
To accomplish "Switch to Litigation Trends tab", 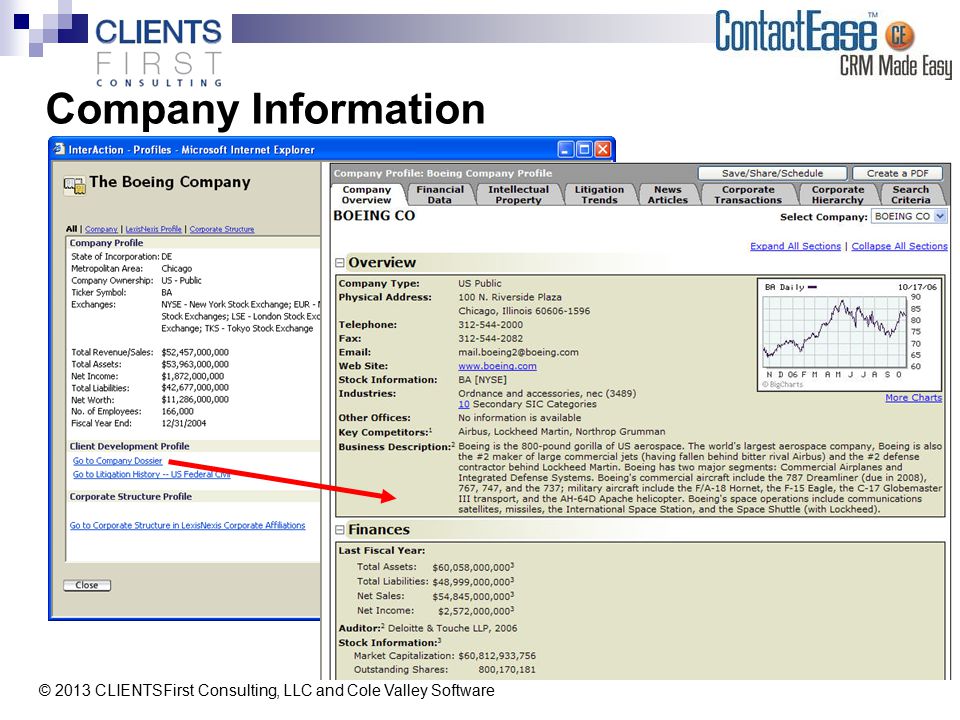I will tap(599, 195).
